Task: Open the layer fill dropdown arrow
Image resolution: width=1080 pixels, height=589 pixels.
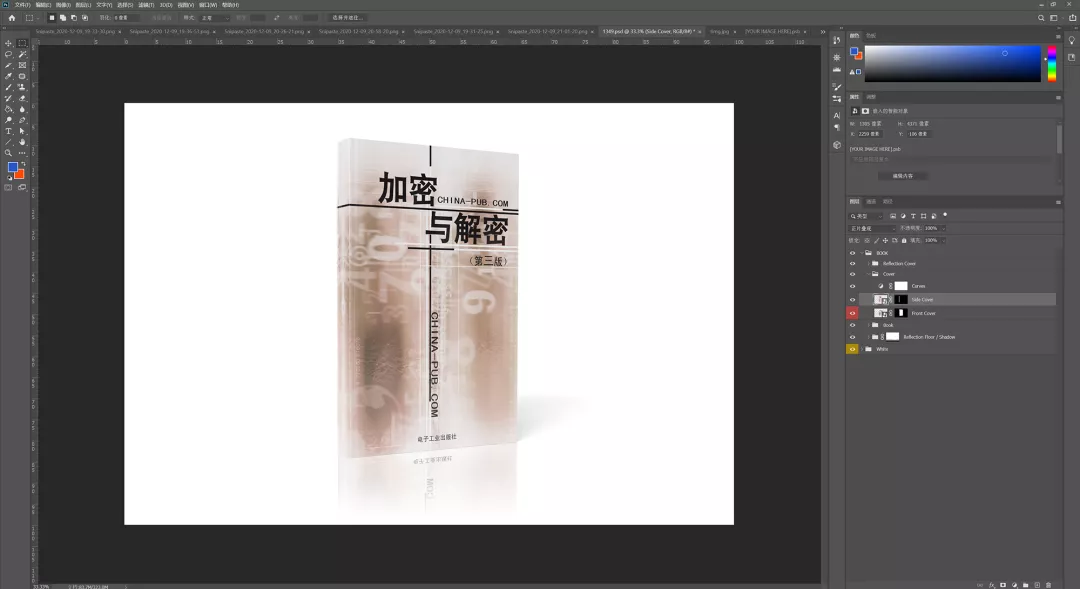Action: [943, 240]
